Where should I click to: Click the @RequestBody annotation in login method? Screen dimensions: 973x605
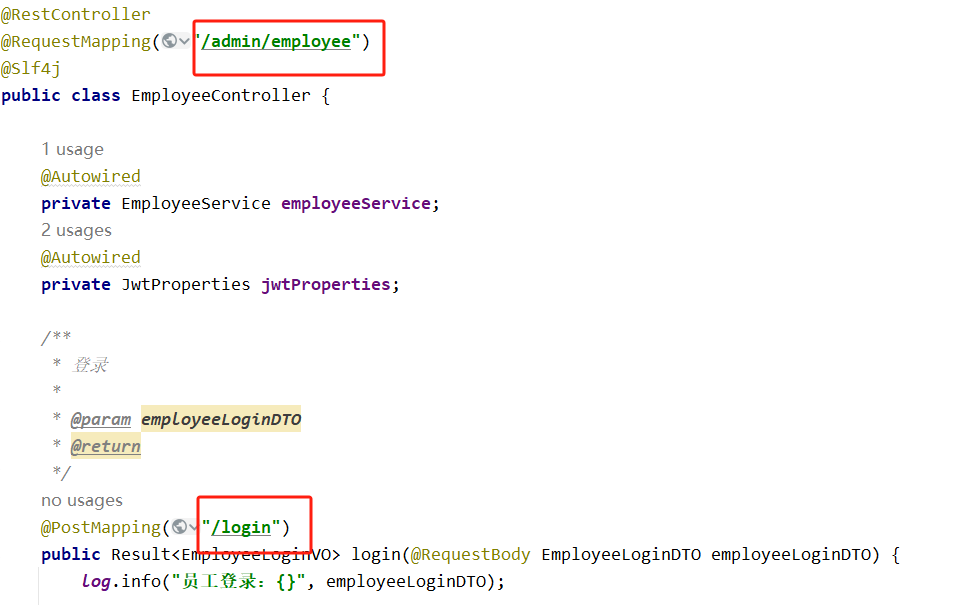(470, 554)
